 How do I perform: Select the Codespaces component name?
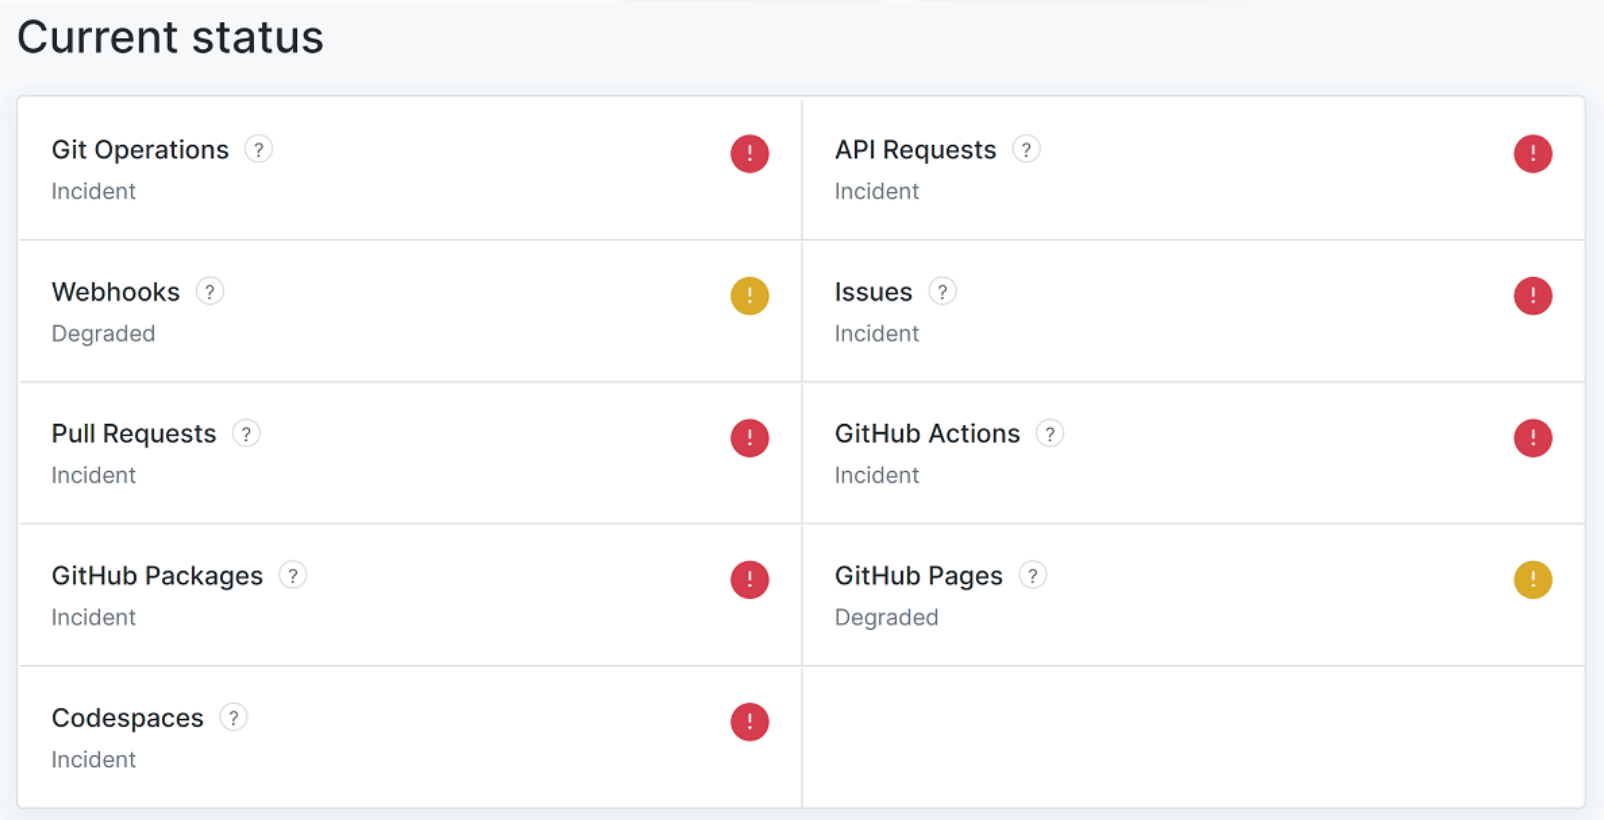coord(127,718)
